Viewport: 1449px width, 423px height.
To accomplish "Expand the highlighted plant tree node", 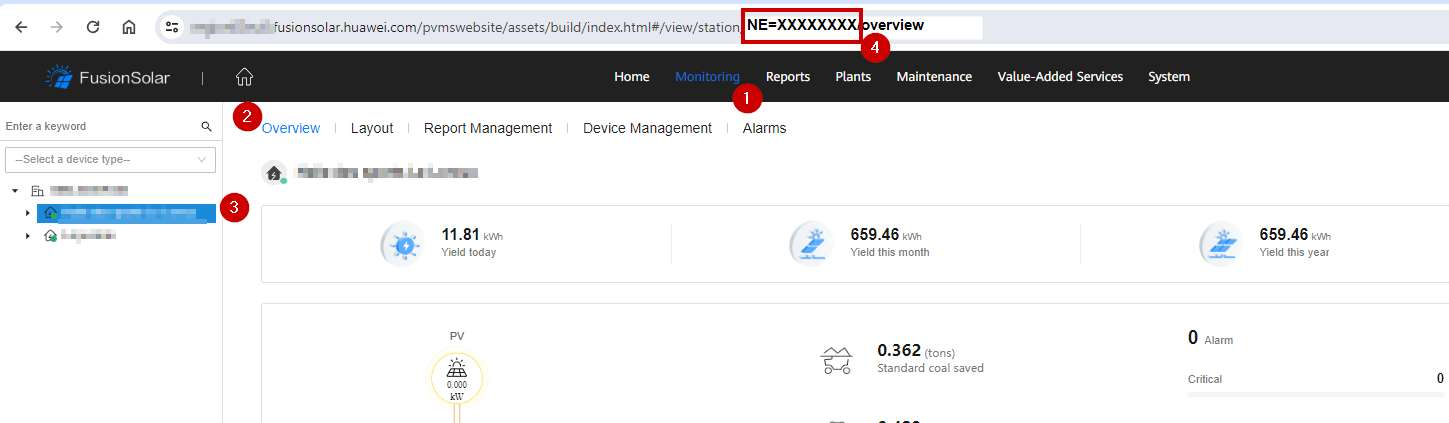I will tap(27, 213).
